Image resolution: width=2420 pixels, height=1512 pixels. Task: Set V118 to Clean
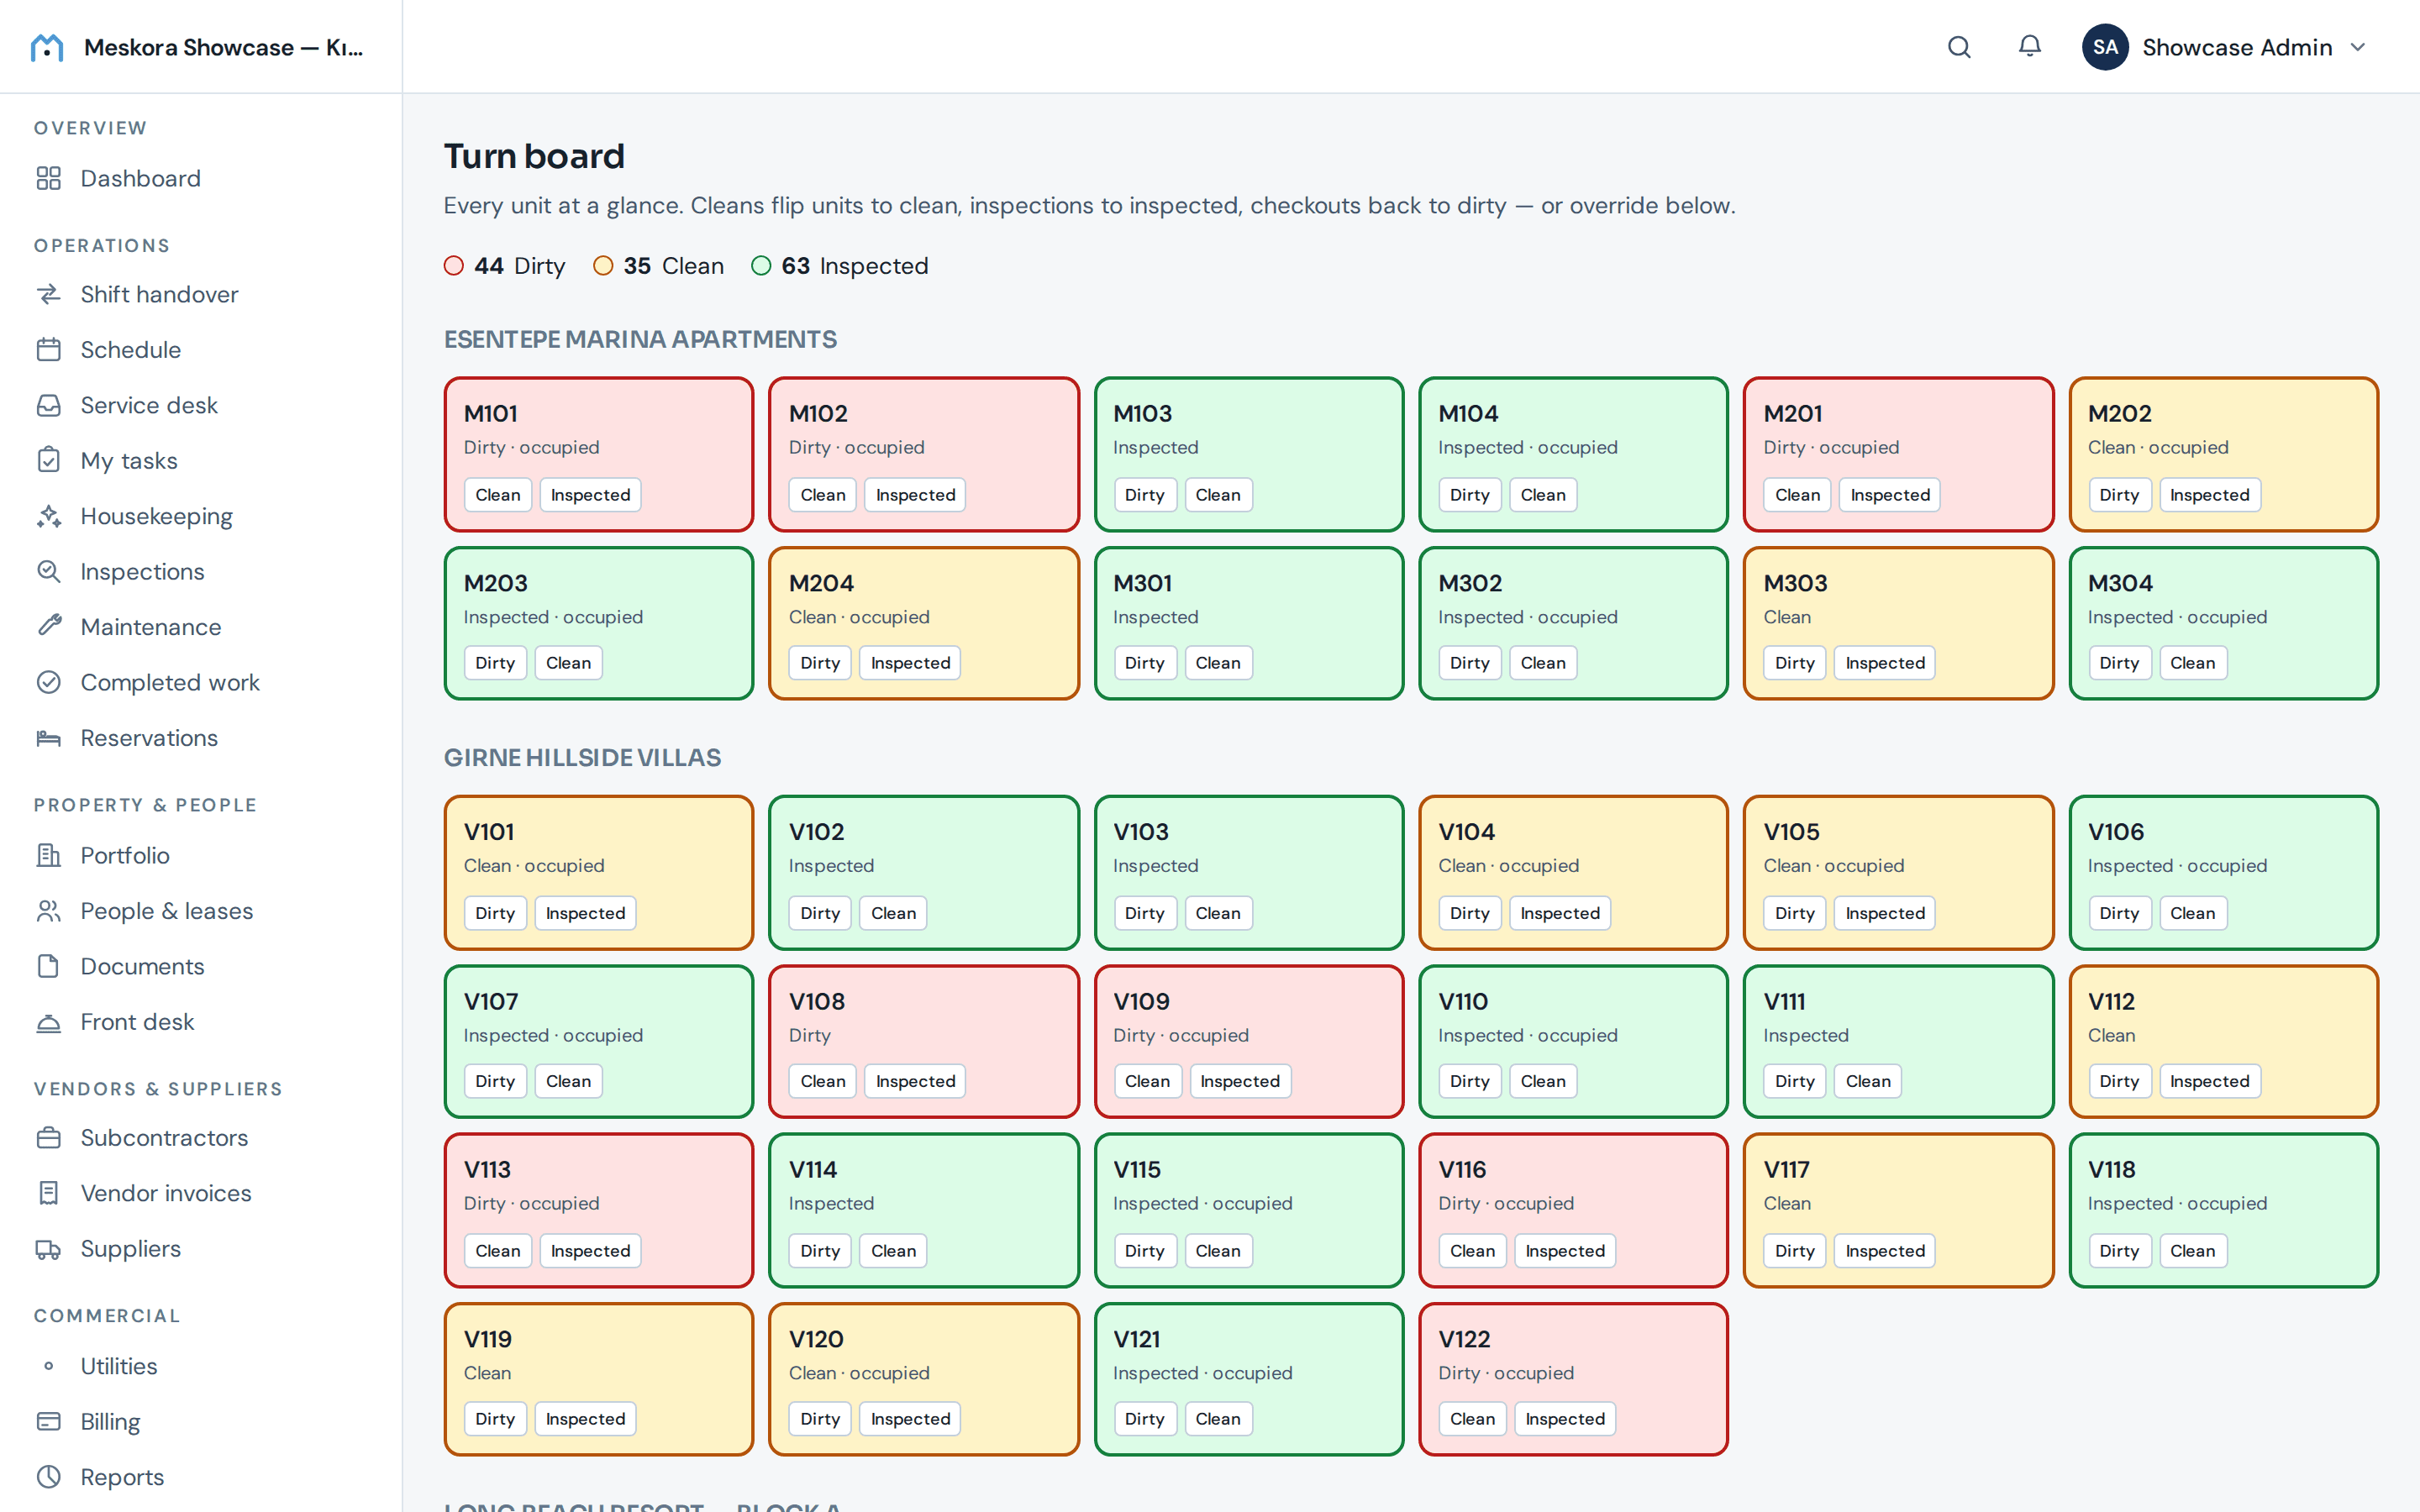point(2192,1251)
